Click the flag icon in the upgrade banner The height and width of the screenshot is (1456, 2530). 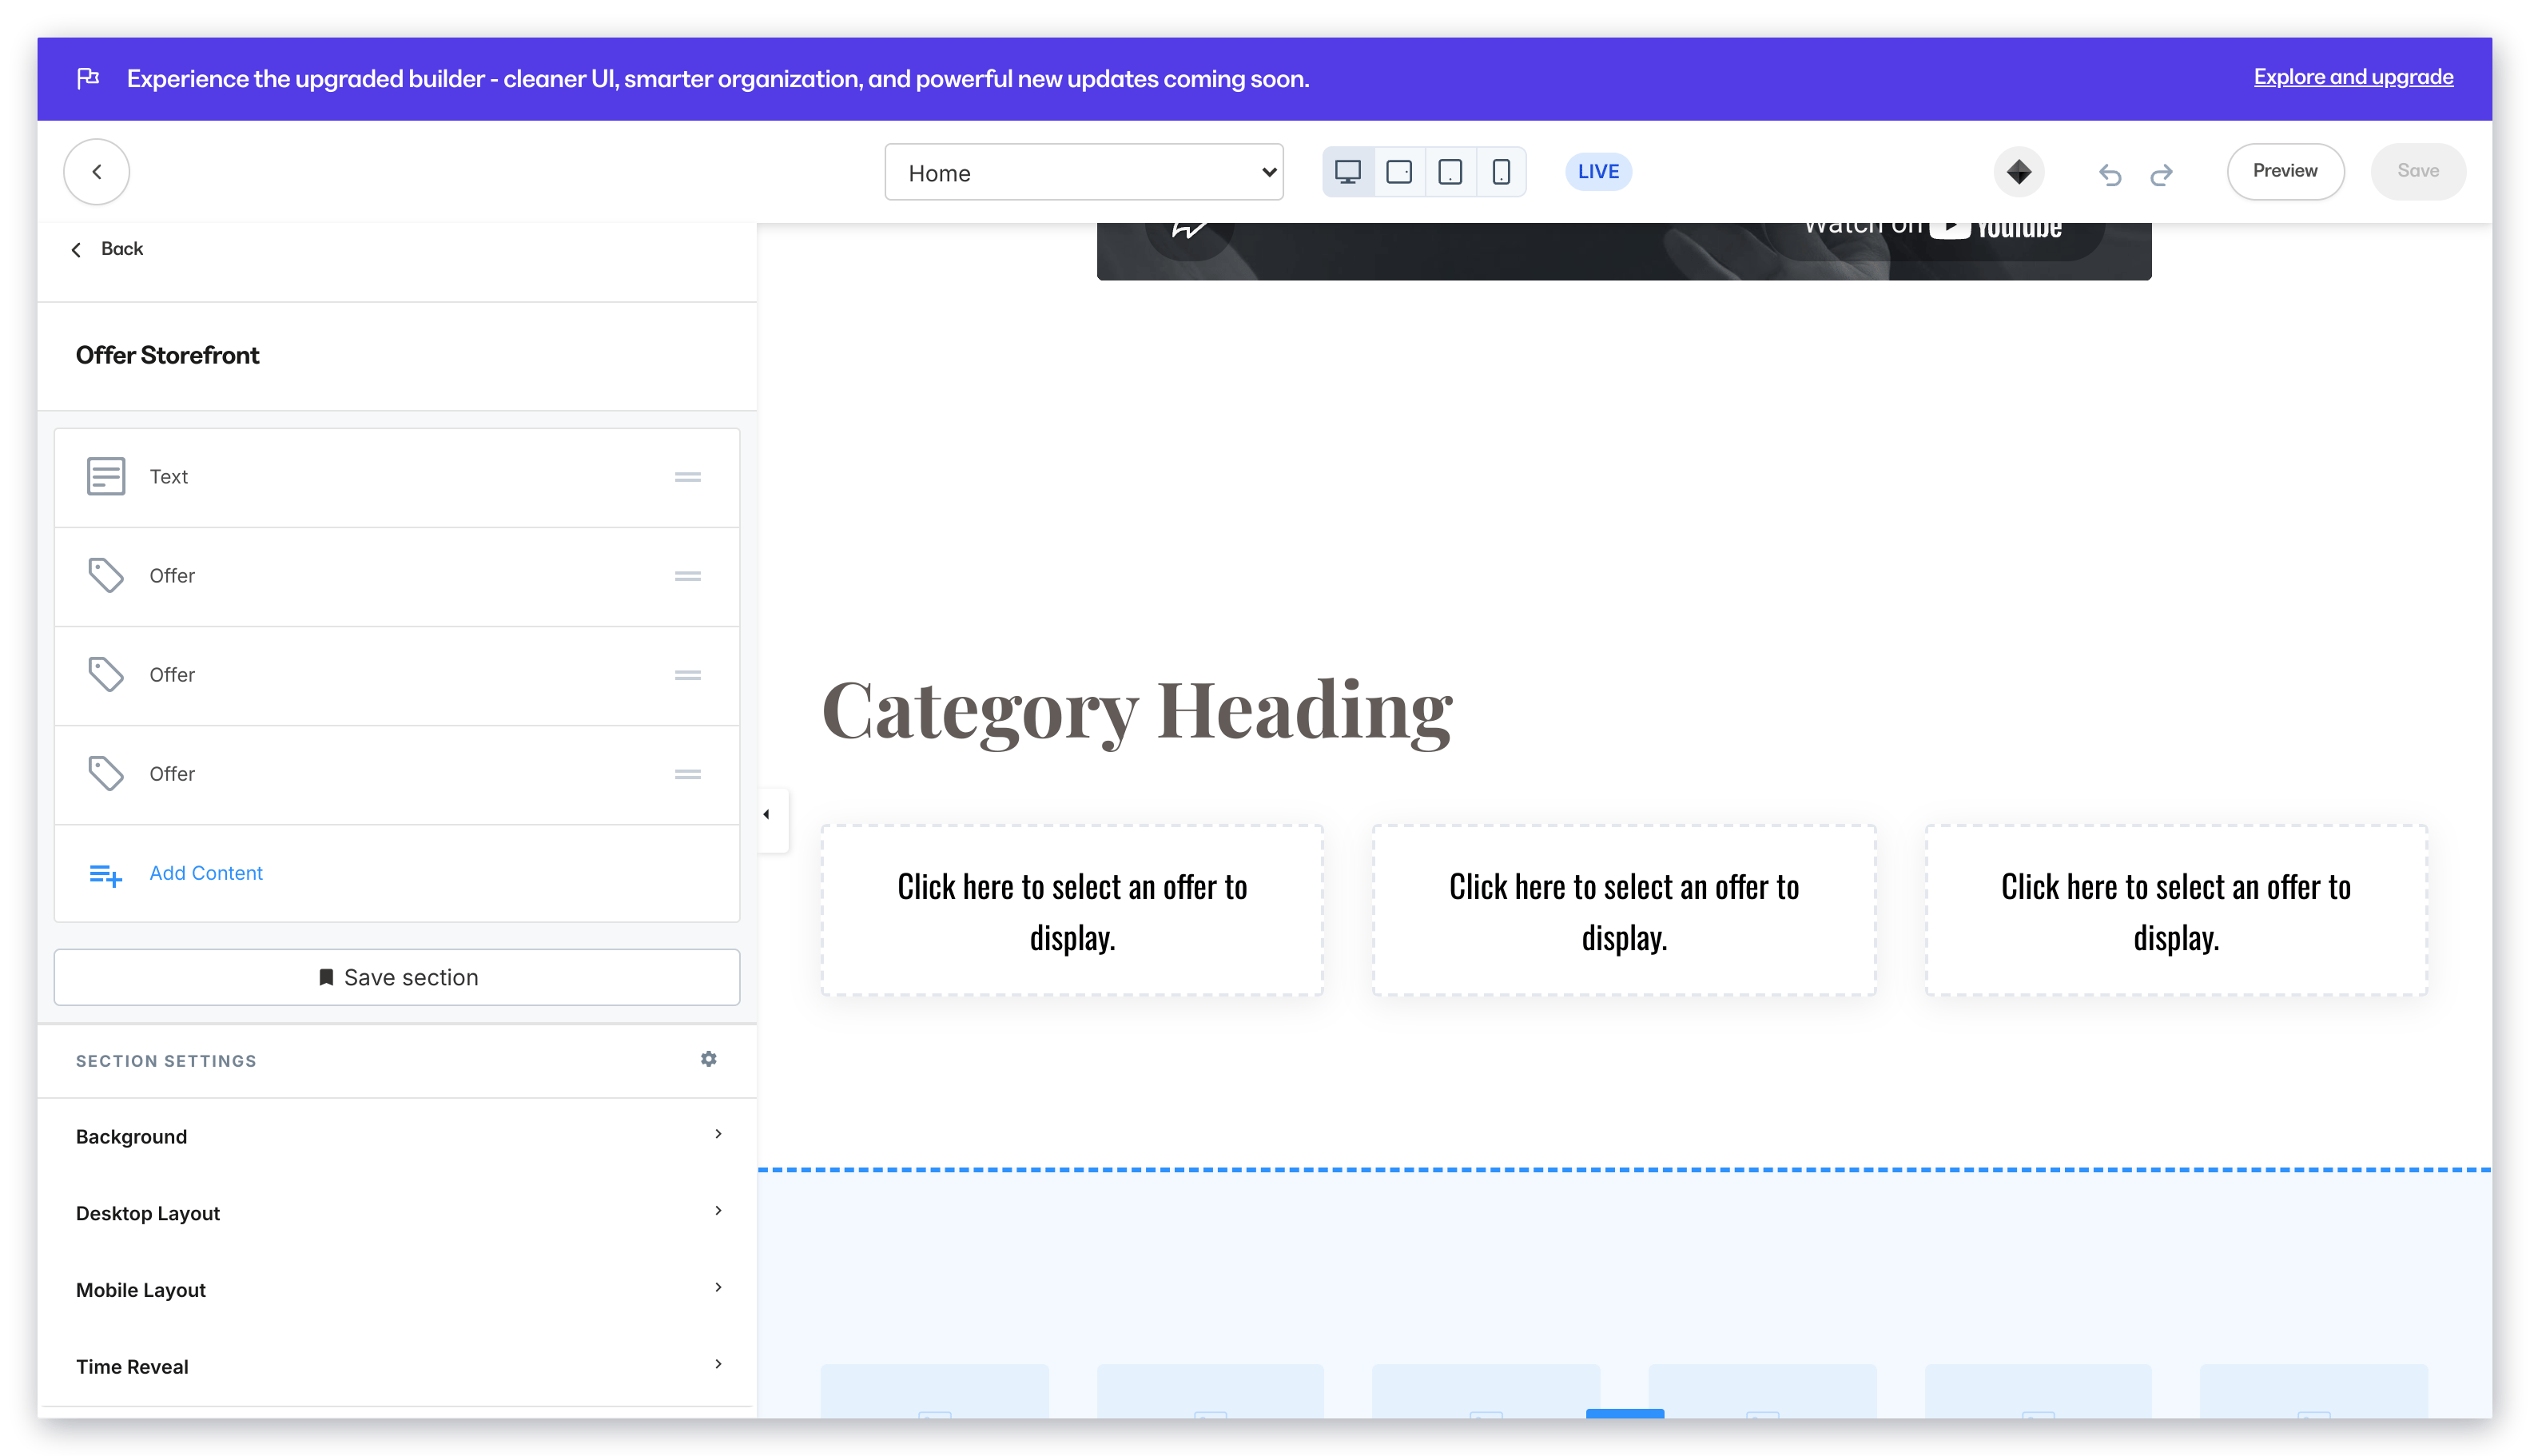[x=88, y=78]
